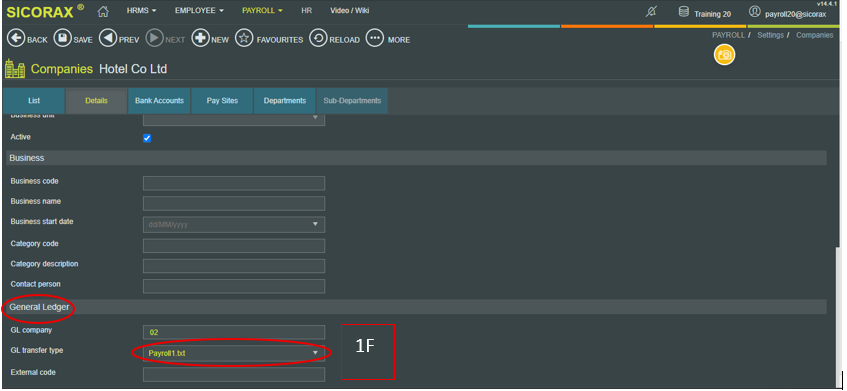Click the yellow camera screenshot icon
This screenshot has height=391, width=847.
click(724, 55)
